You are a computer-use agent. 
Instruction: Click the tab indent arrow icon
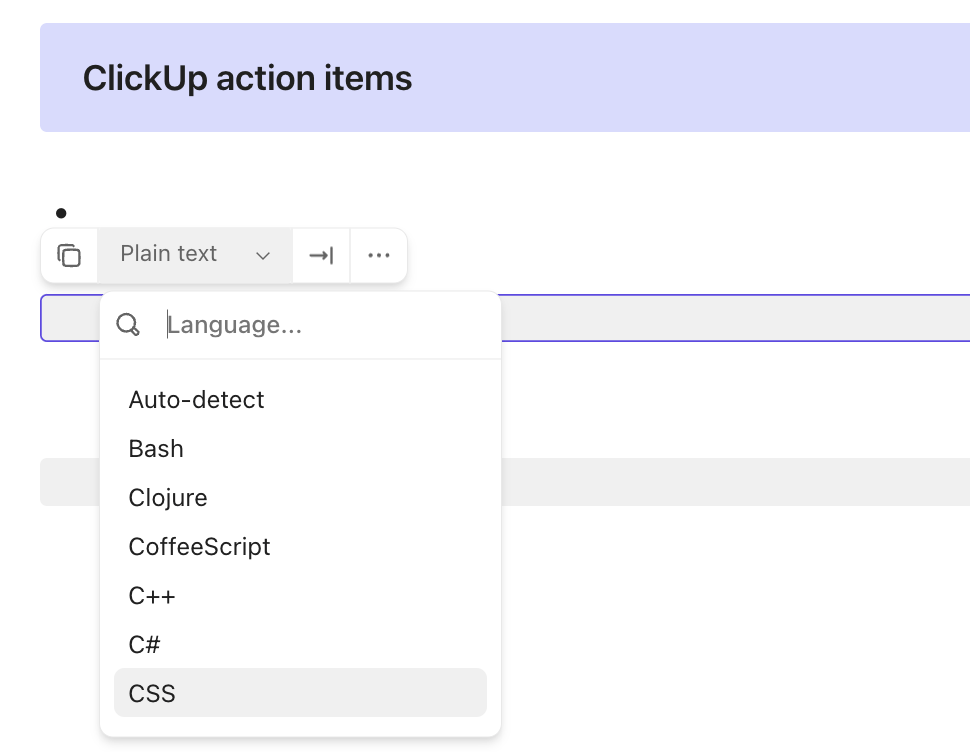coord(321,255)
